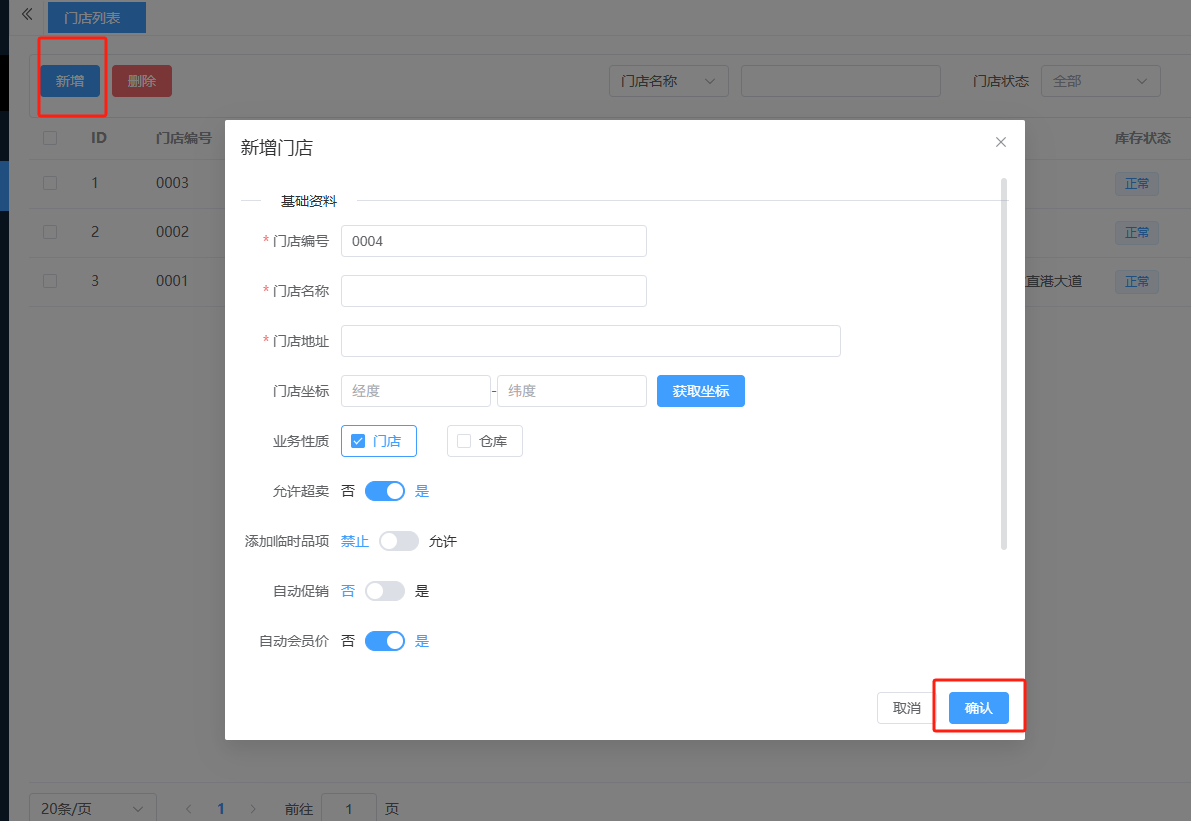Screen dimensions: 1191x821
Task: Go to previous page arrow
Action: [x=189, y=808]
